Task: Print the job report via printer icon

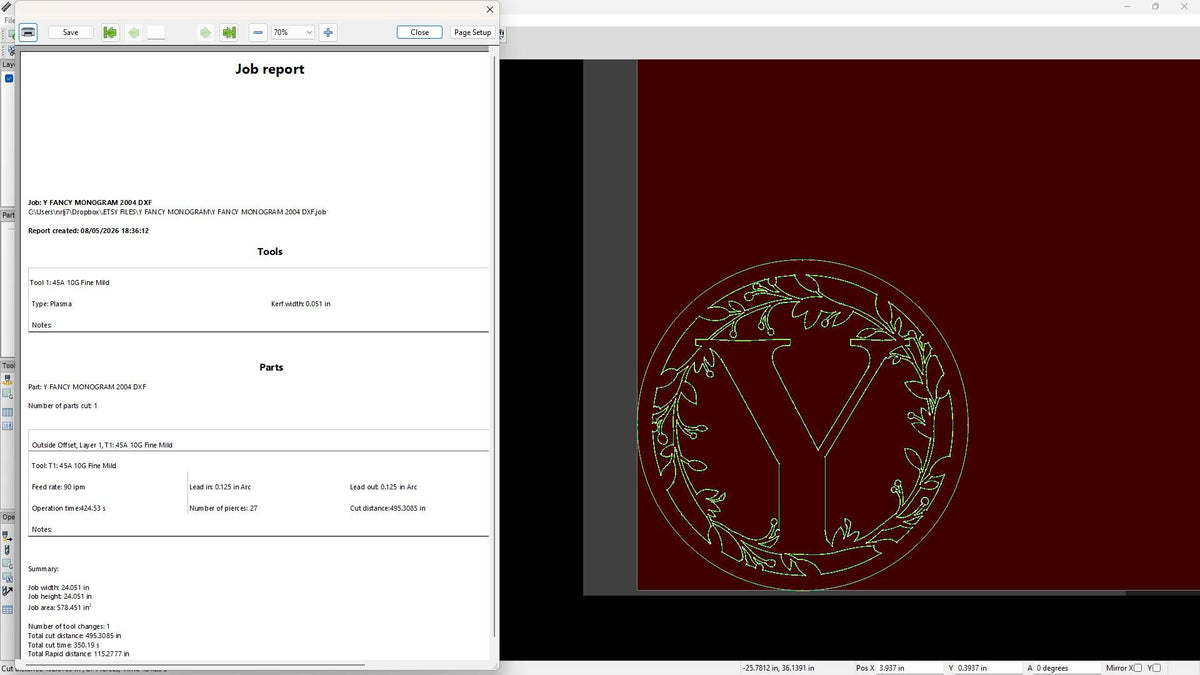Action: 28,32
